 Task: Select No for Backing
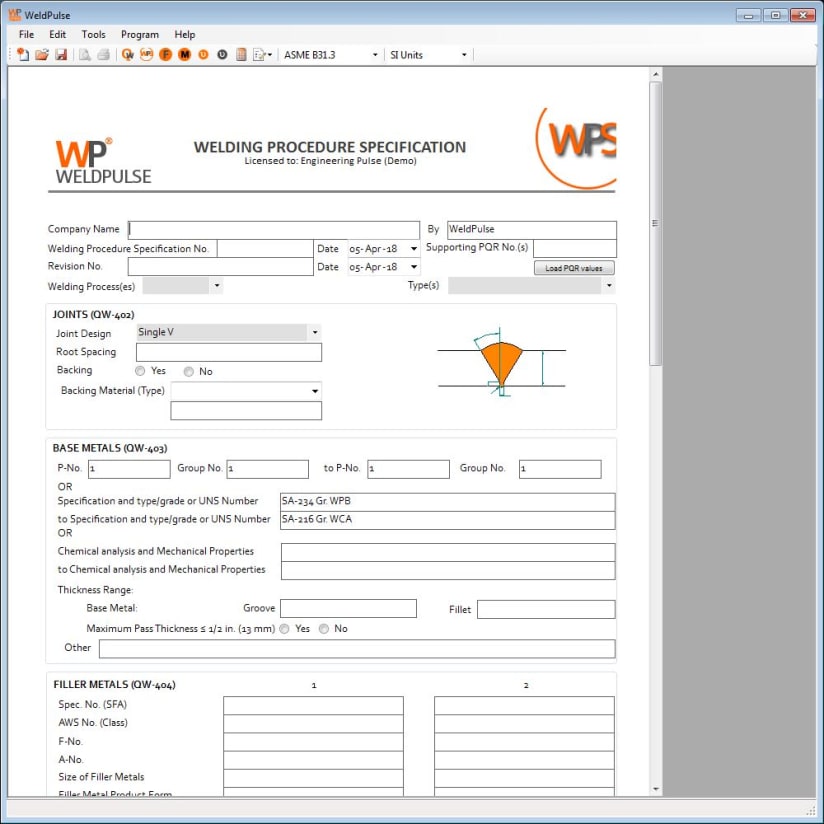189,372
